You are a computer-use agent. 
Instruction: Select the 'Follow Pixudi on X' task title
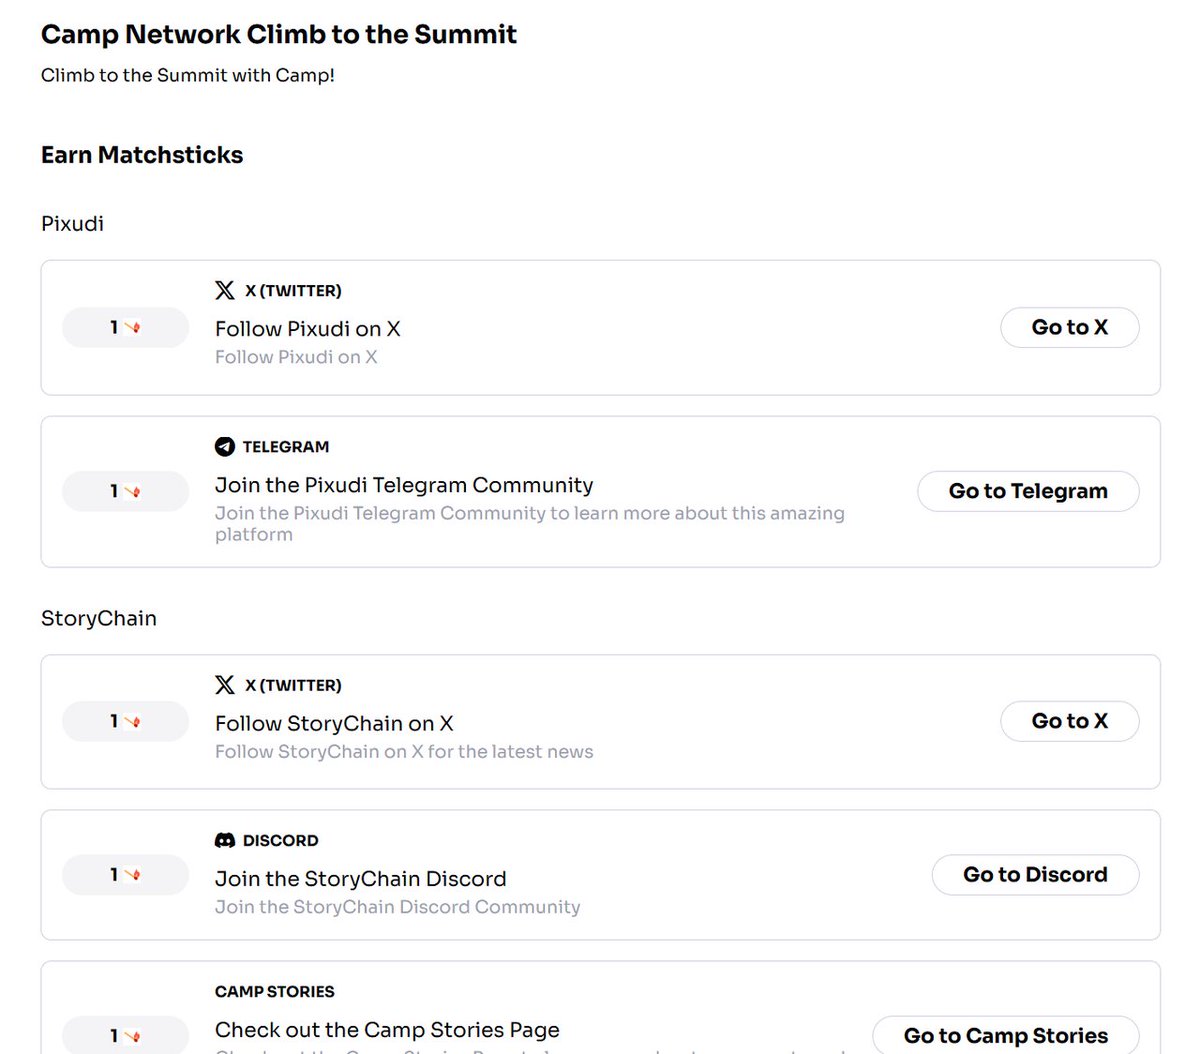pyautogui.click(x=308, y=329)
